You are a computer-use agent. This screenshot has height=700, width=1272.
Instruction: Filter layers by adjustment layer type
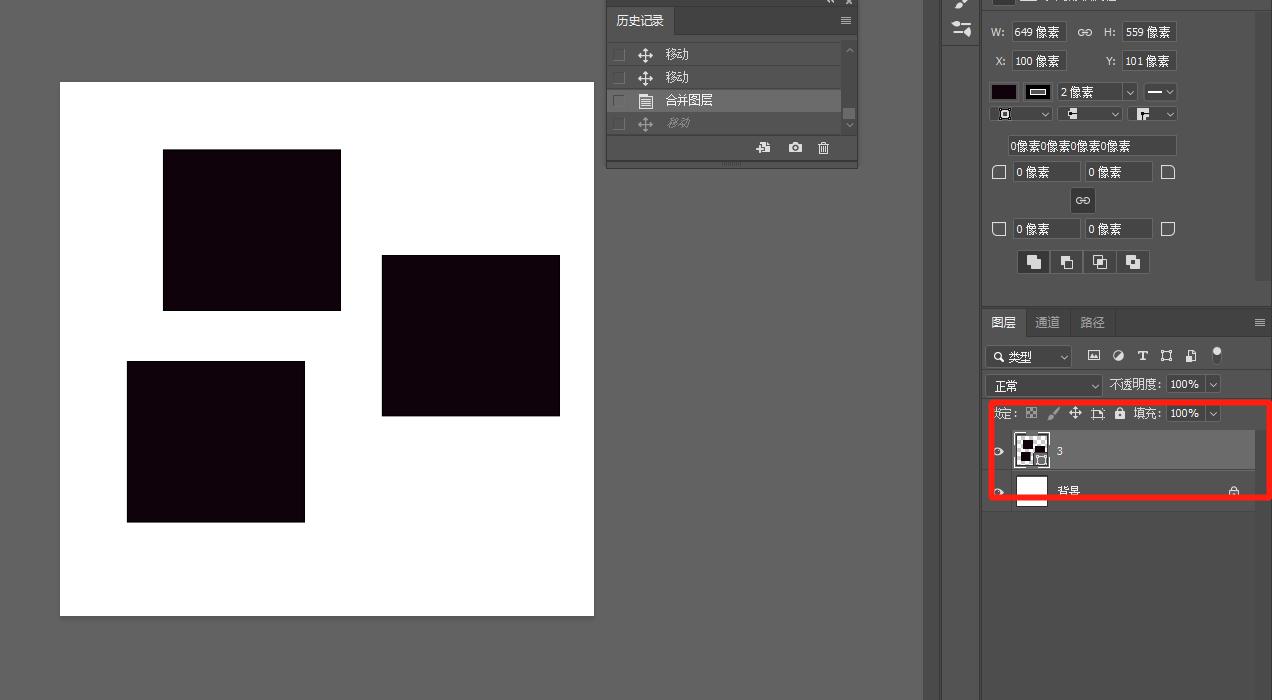click(x=1118, y=356)
